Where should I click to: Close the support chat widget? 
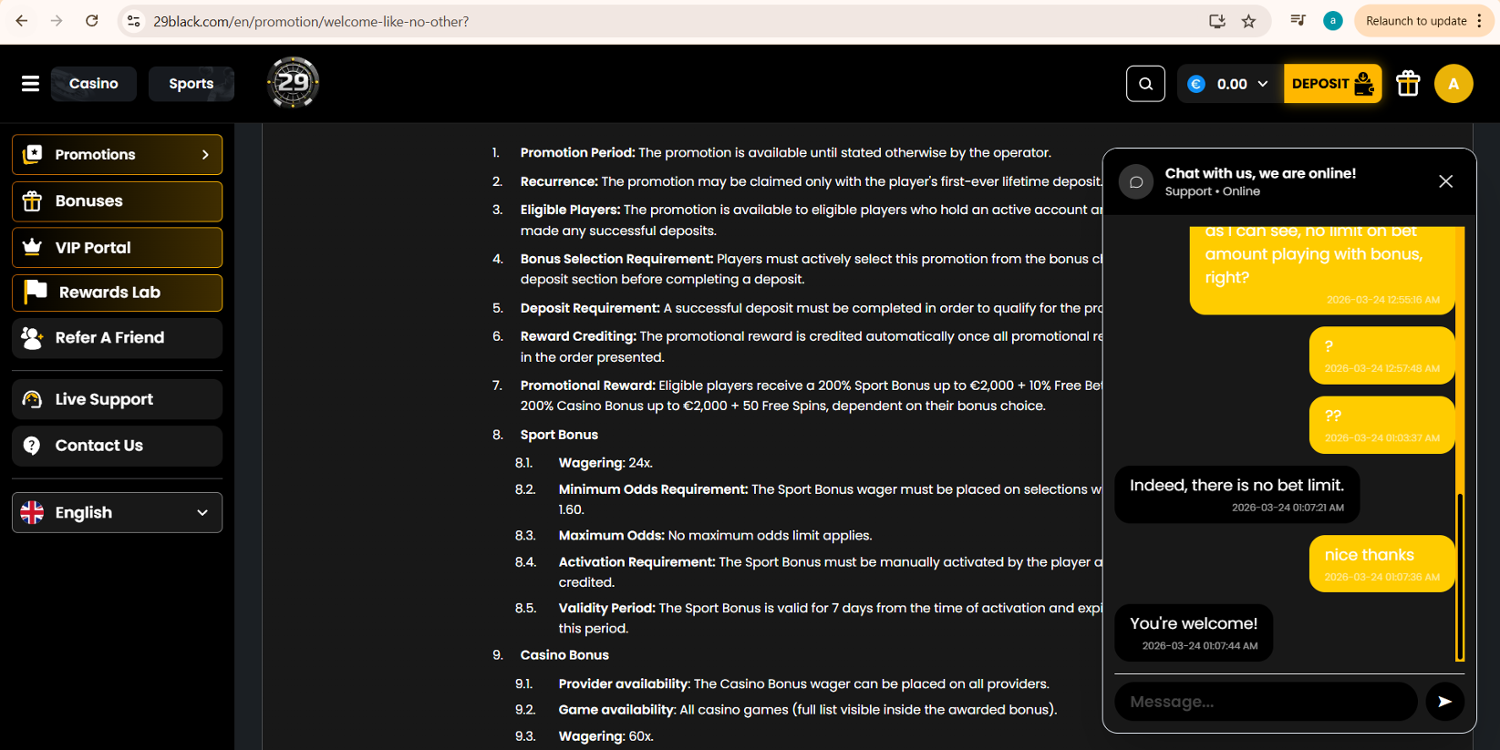point(1445,181)
